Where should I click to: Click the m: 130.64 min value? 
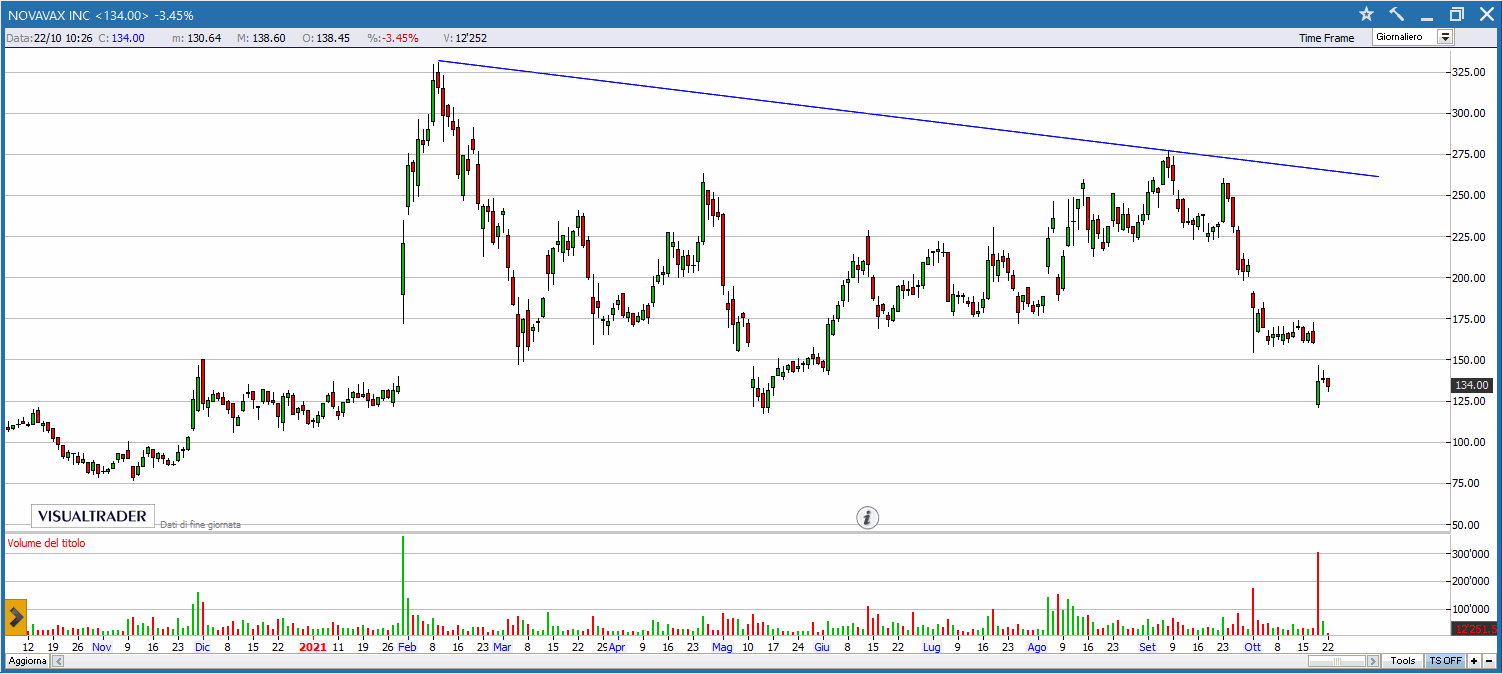click(196, 38)
